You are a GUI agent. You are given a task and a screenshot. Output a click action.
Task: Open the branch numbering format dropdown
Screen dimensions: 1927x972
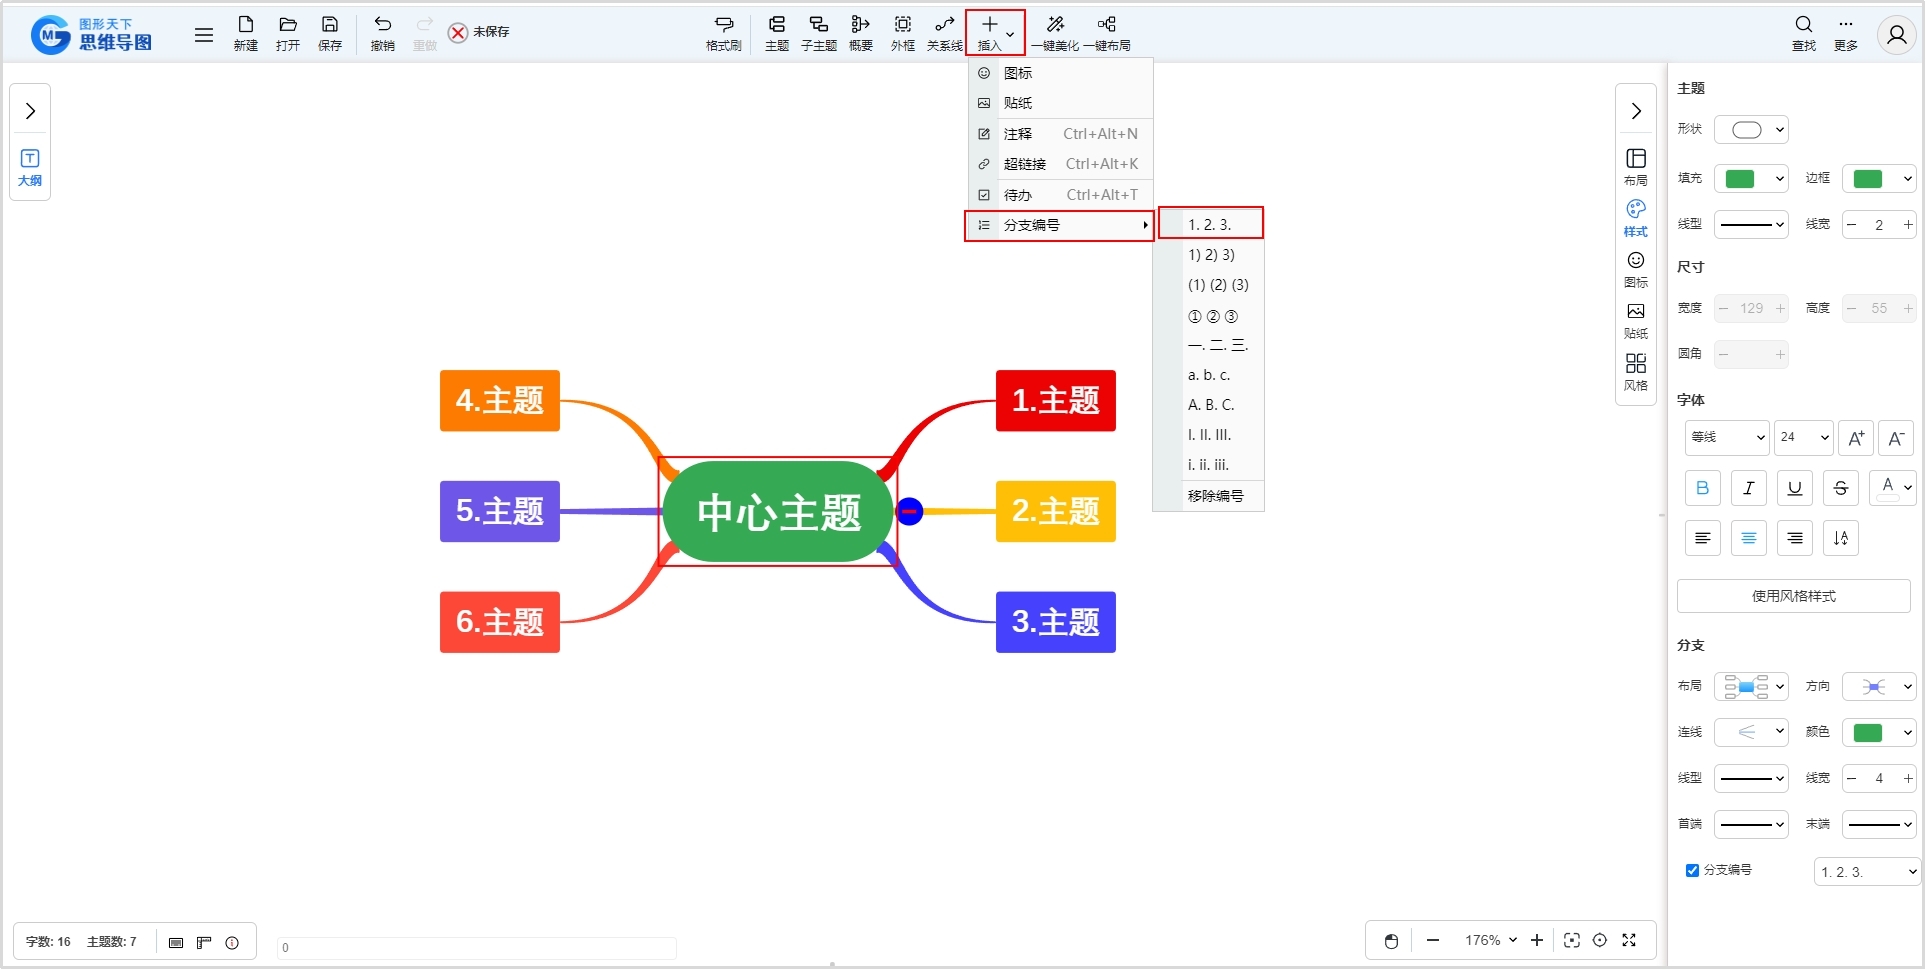[1866, 872]
